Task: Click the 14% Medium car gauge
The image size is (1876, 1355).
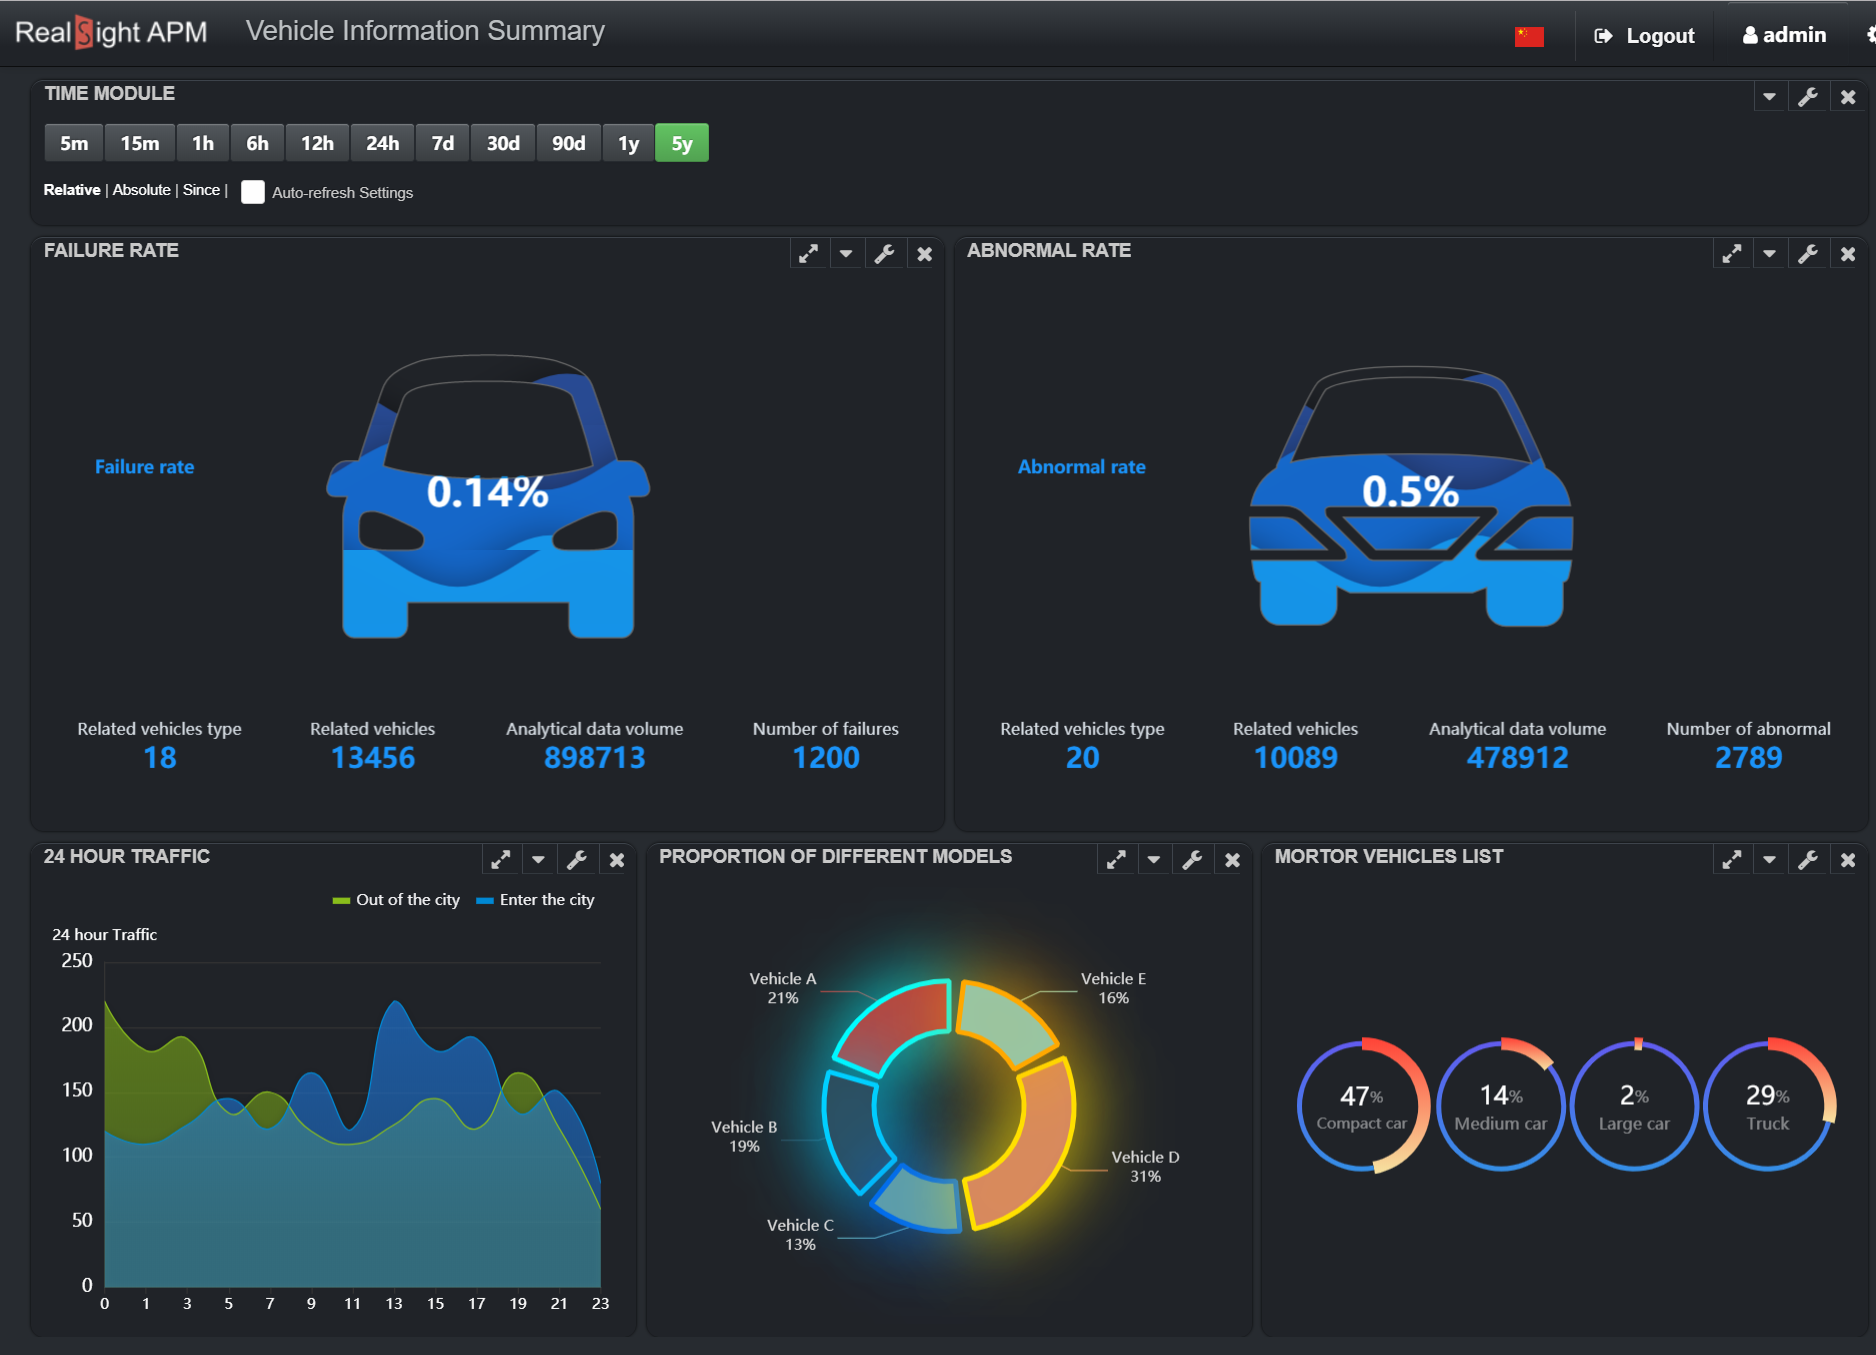Action: (x=1500, y=1106)
